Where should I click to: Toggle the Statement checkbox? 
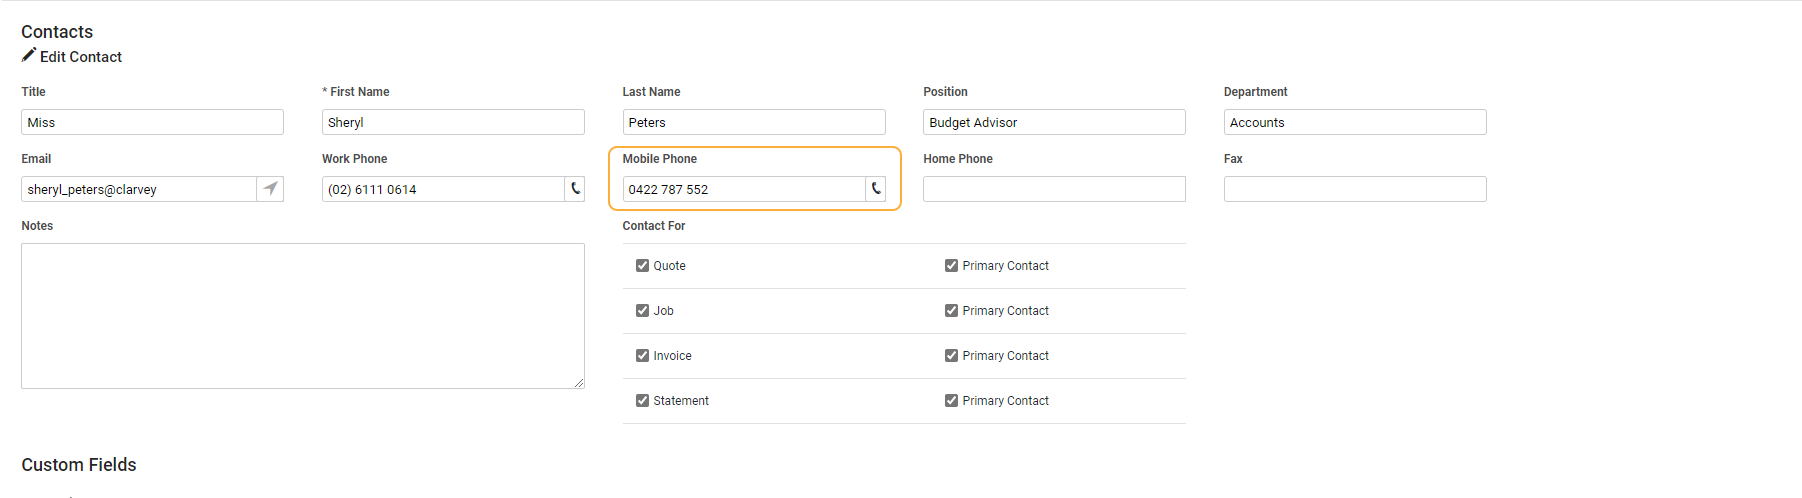(642, 401)
